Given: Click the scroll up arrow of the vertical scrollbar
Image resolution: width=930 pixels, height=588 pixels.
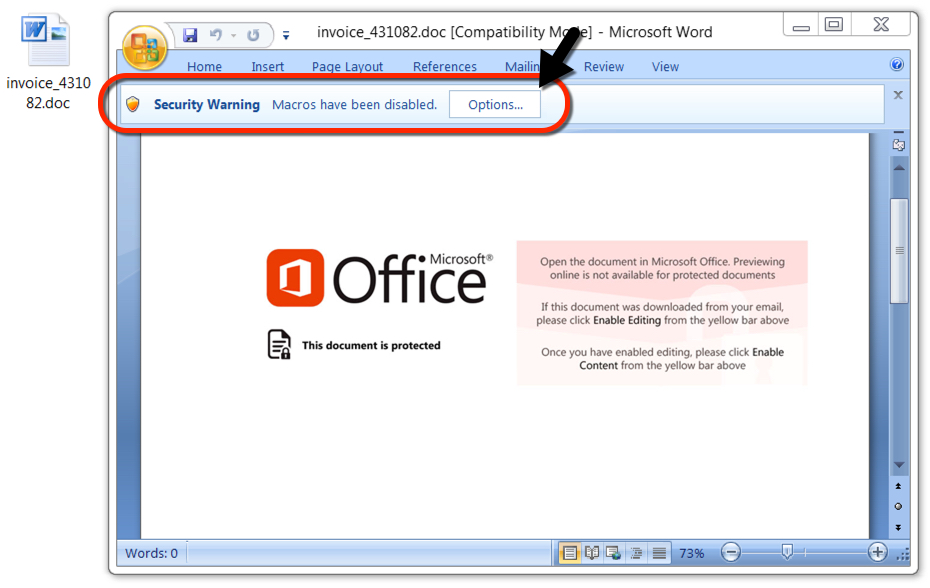Looking at the screenshot, I should pos(899,168).
